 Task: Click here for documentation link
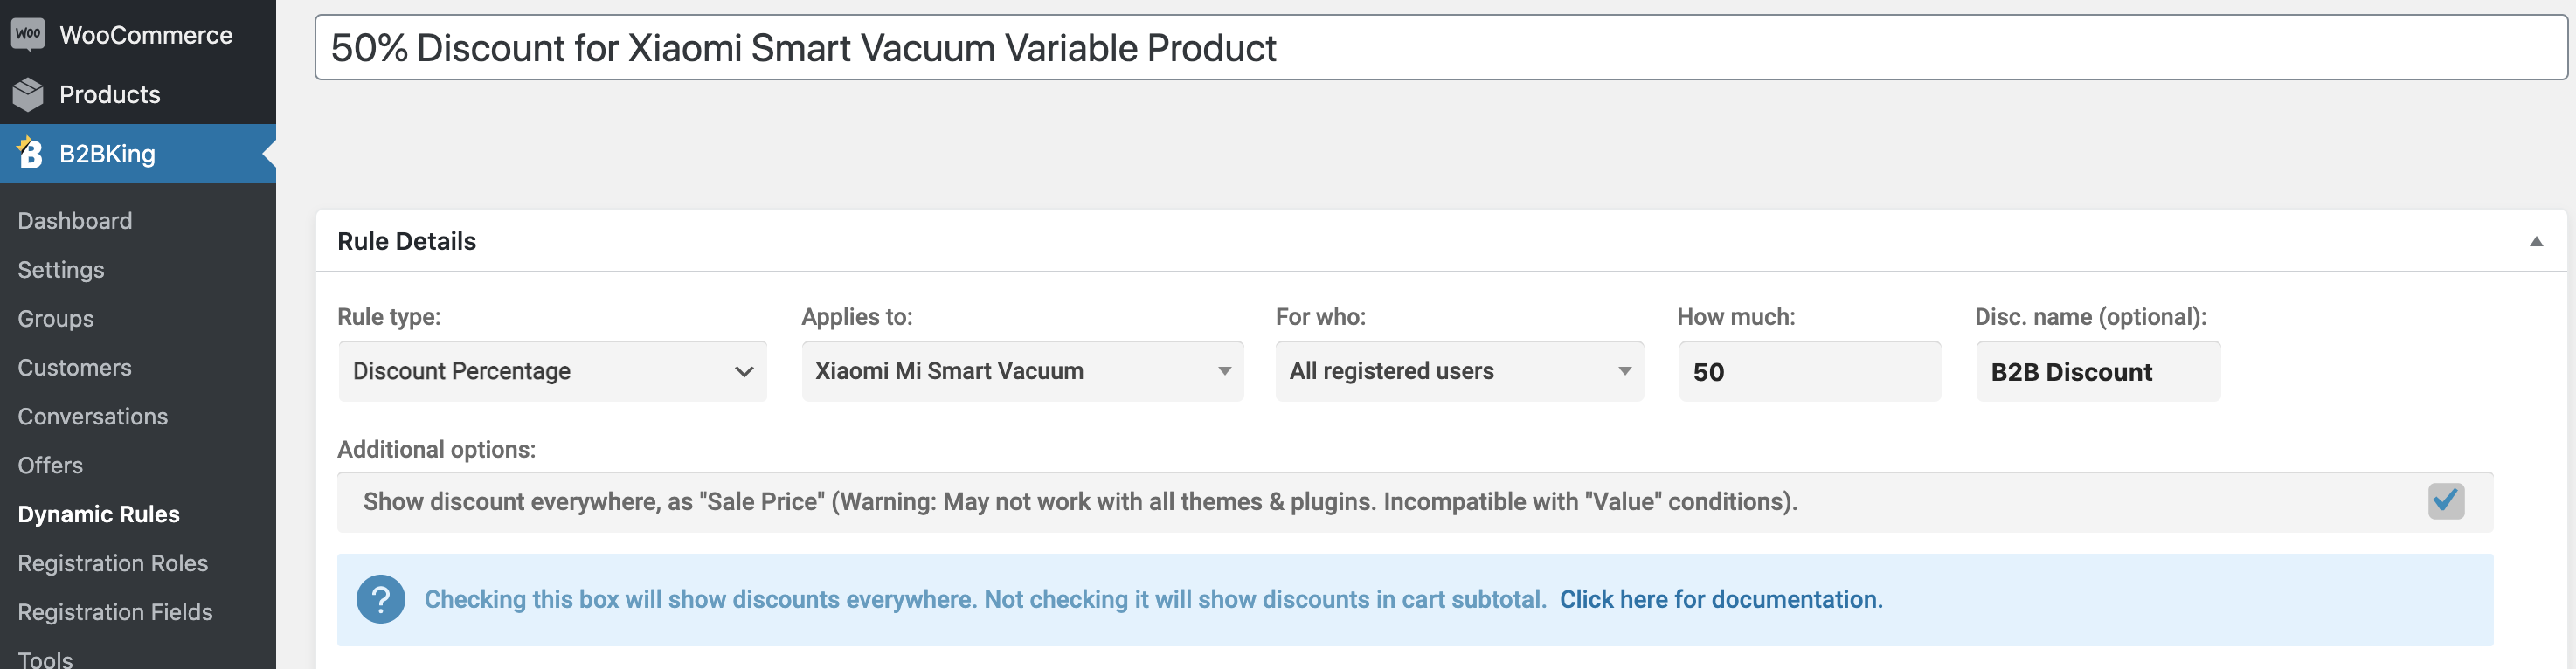tap(1720, 600)
